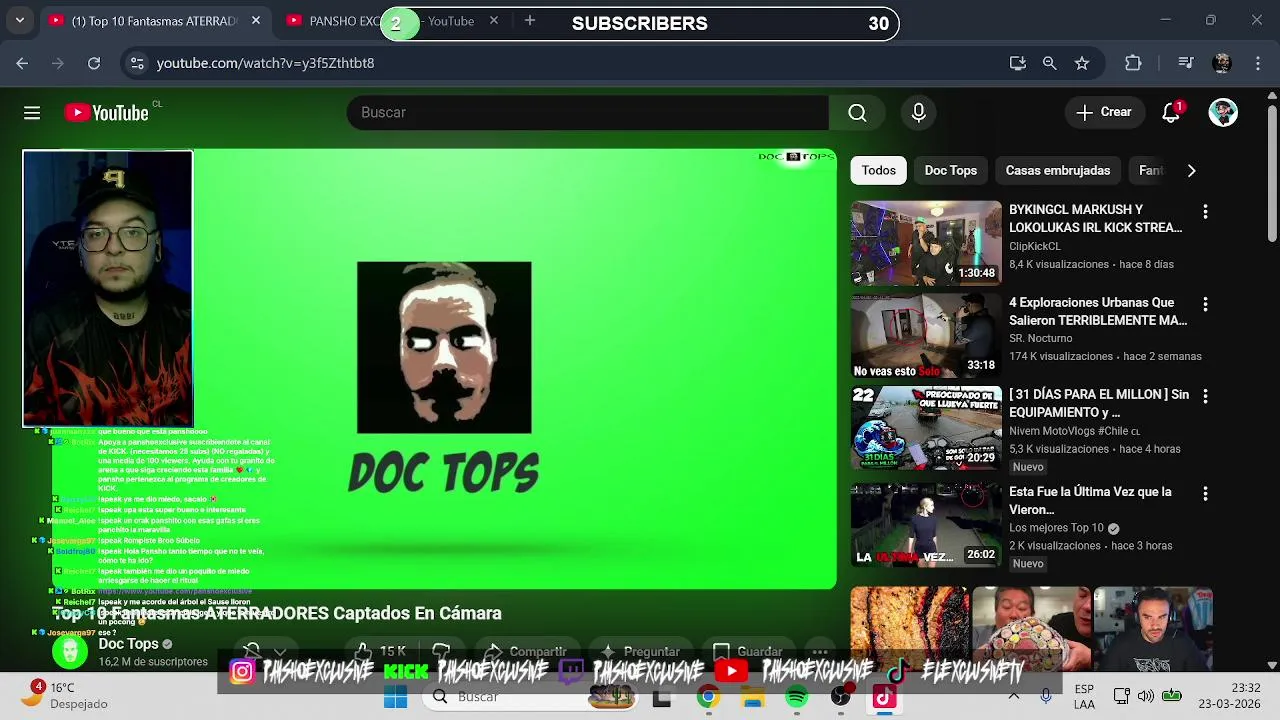Image resolution: width=1280 pixels, height=720 pixels.
Task: Open File Explorer from taskbar
Action: pos(753,697)
